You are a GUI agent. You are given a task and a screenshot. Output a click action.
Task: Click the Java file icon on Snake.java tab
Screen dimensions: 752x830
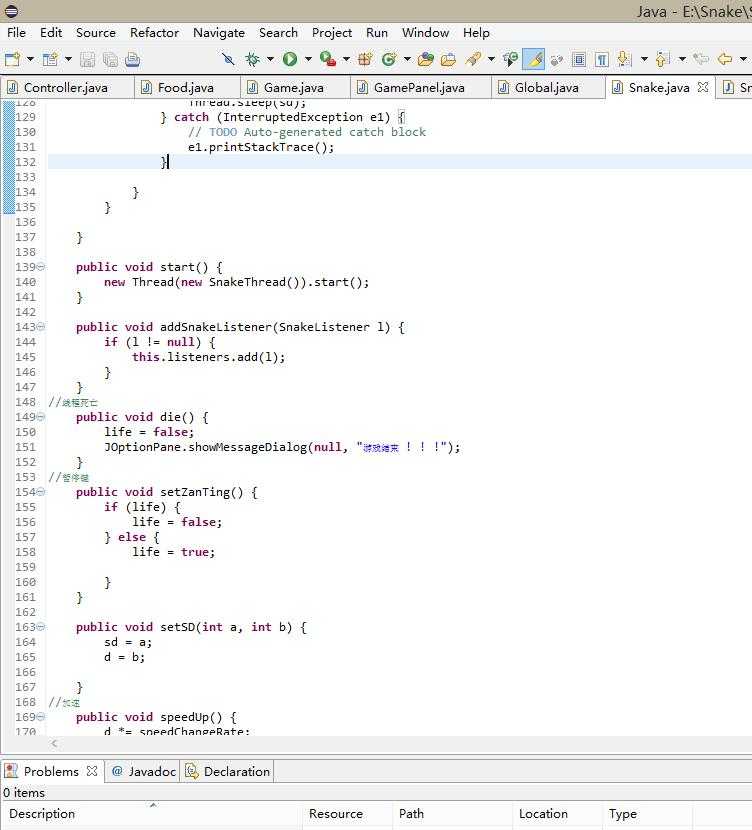pyautogui.click(x=617, y=87)
